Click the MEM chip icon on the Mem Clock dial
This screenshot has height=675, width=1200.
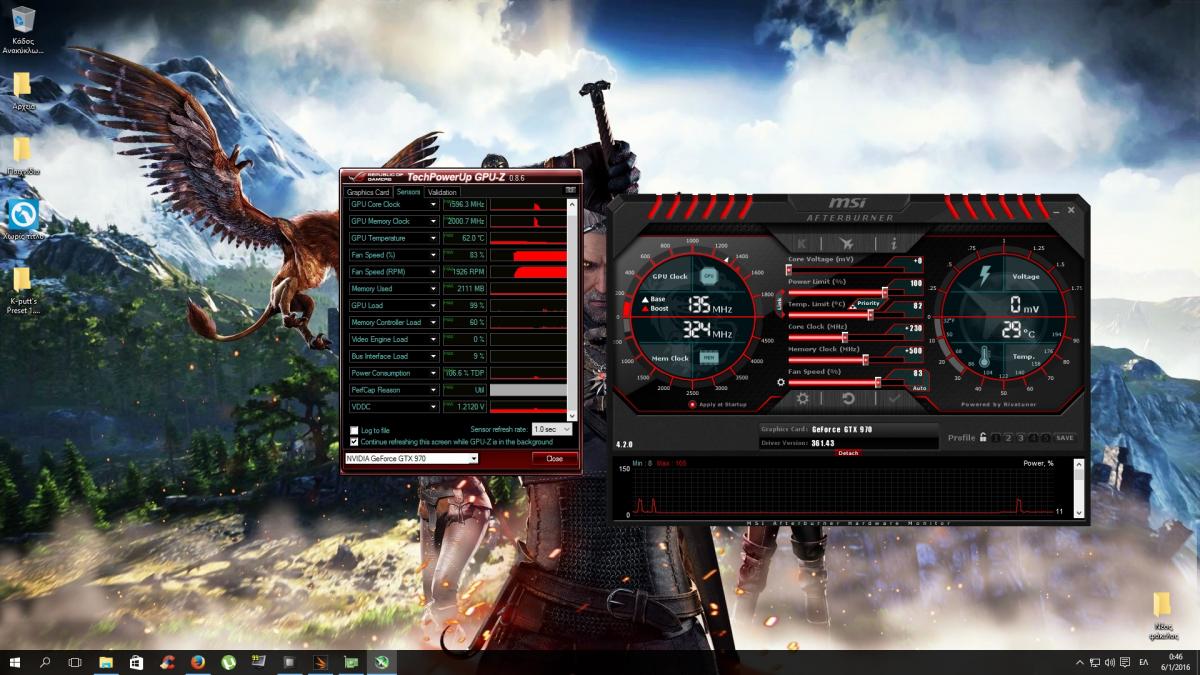(708, 357)
